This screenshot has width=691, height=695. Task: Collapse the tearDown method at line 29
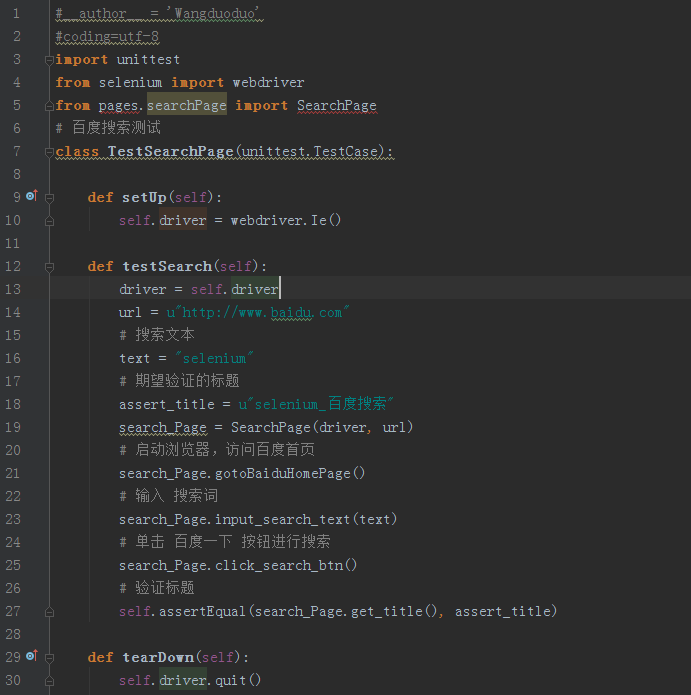[49, 658]
